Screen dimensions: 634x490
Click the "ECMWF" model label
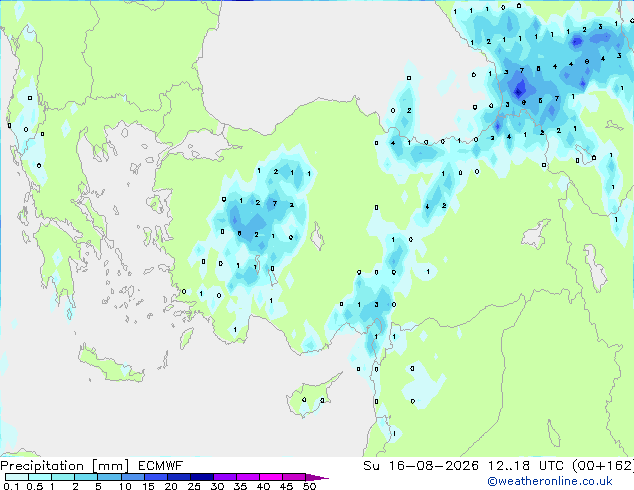(x=161, y=466)
